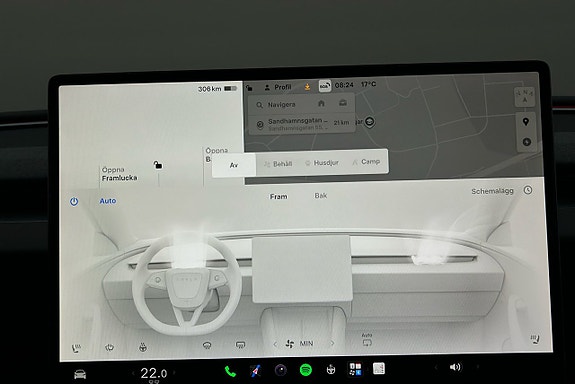The image size is (575, 384).
Task: Toggle Auto climate mode
Action: pos(108,201)
